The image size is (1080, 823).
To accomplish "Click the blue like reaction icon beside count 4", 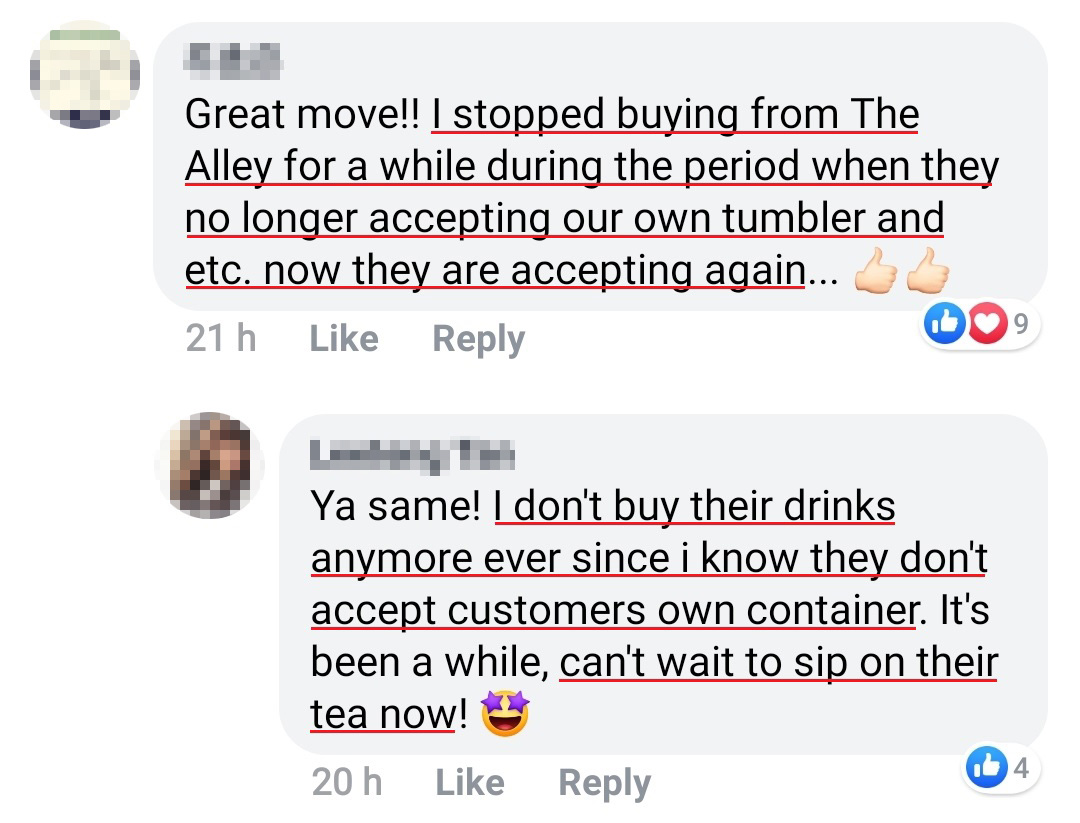I will pyautogui.click(x=984, y=768).
